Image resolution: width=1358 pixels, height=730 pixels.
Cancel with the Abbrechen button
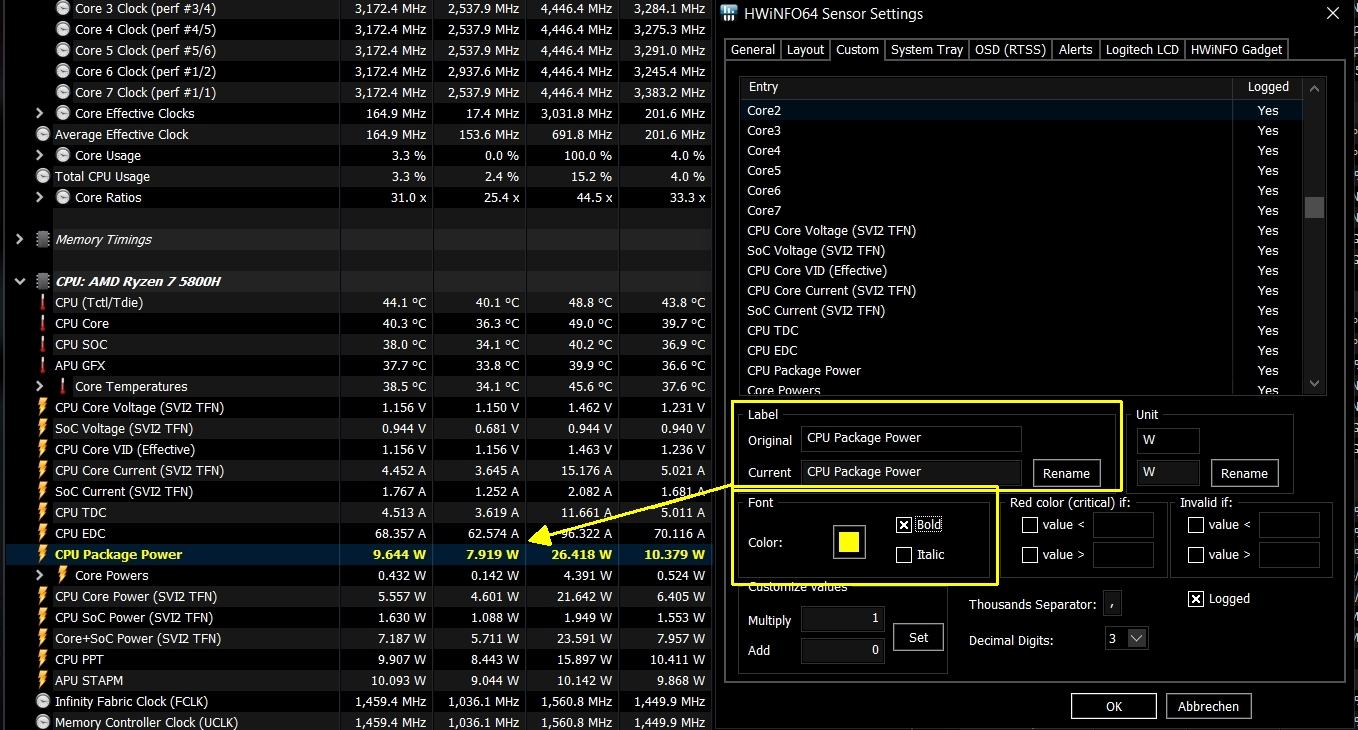coord(1208,706)
